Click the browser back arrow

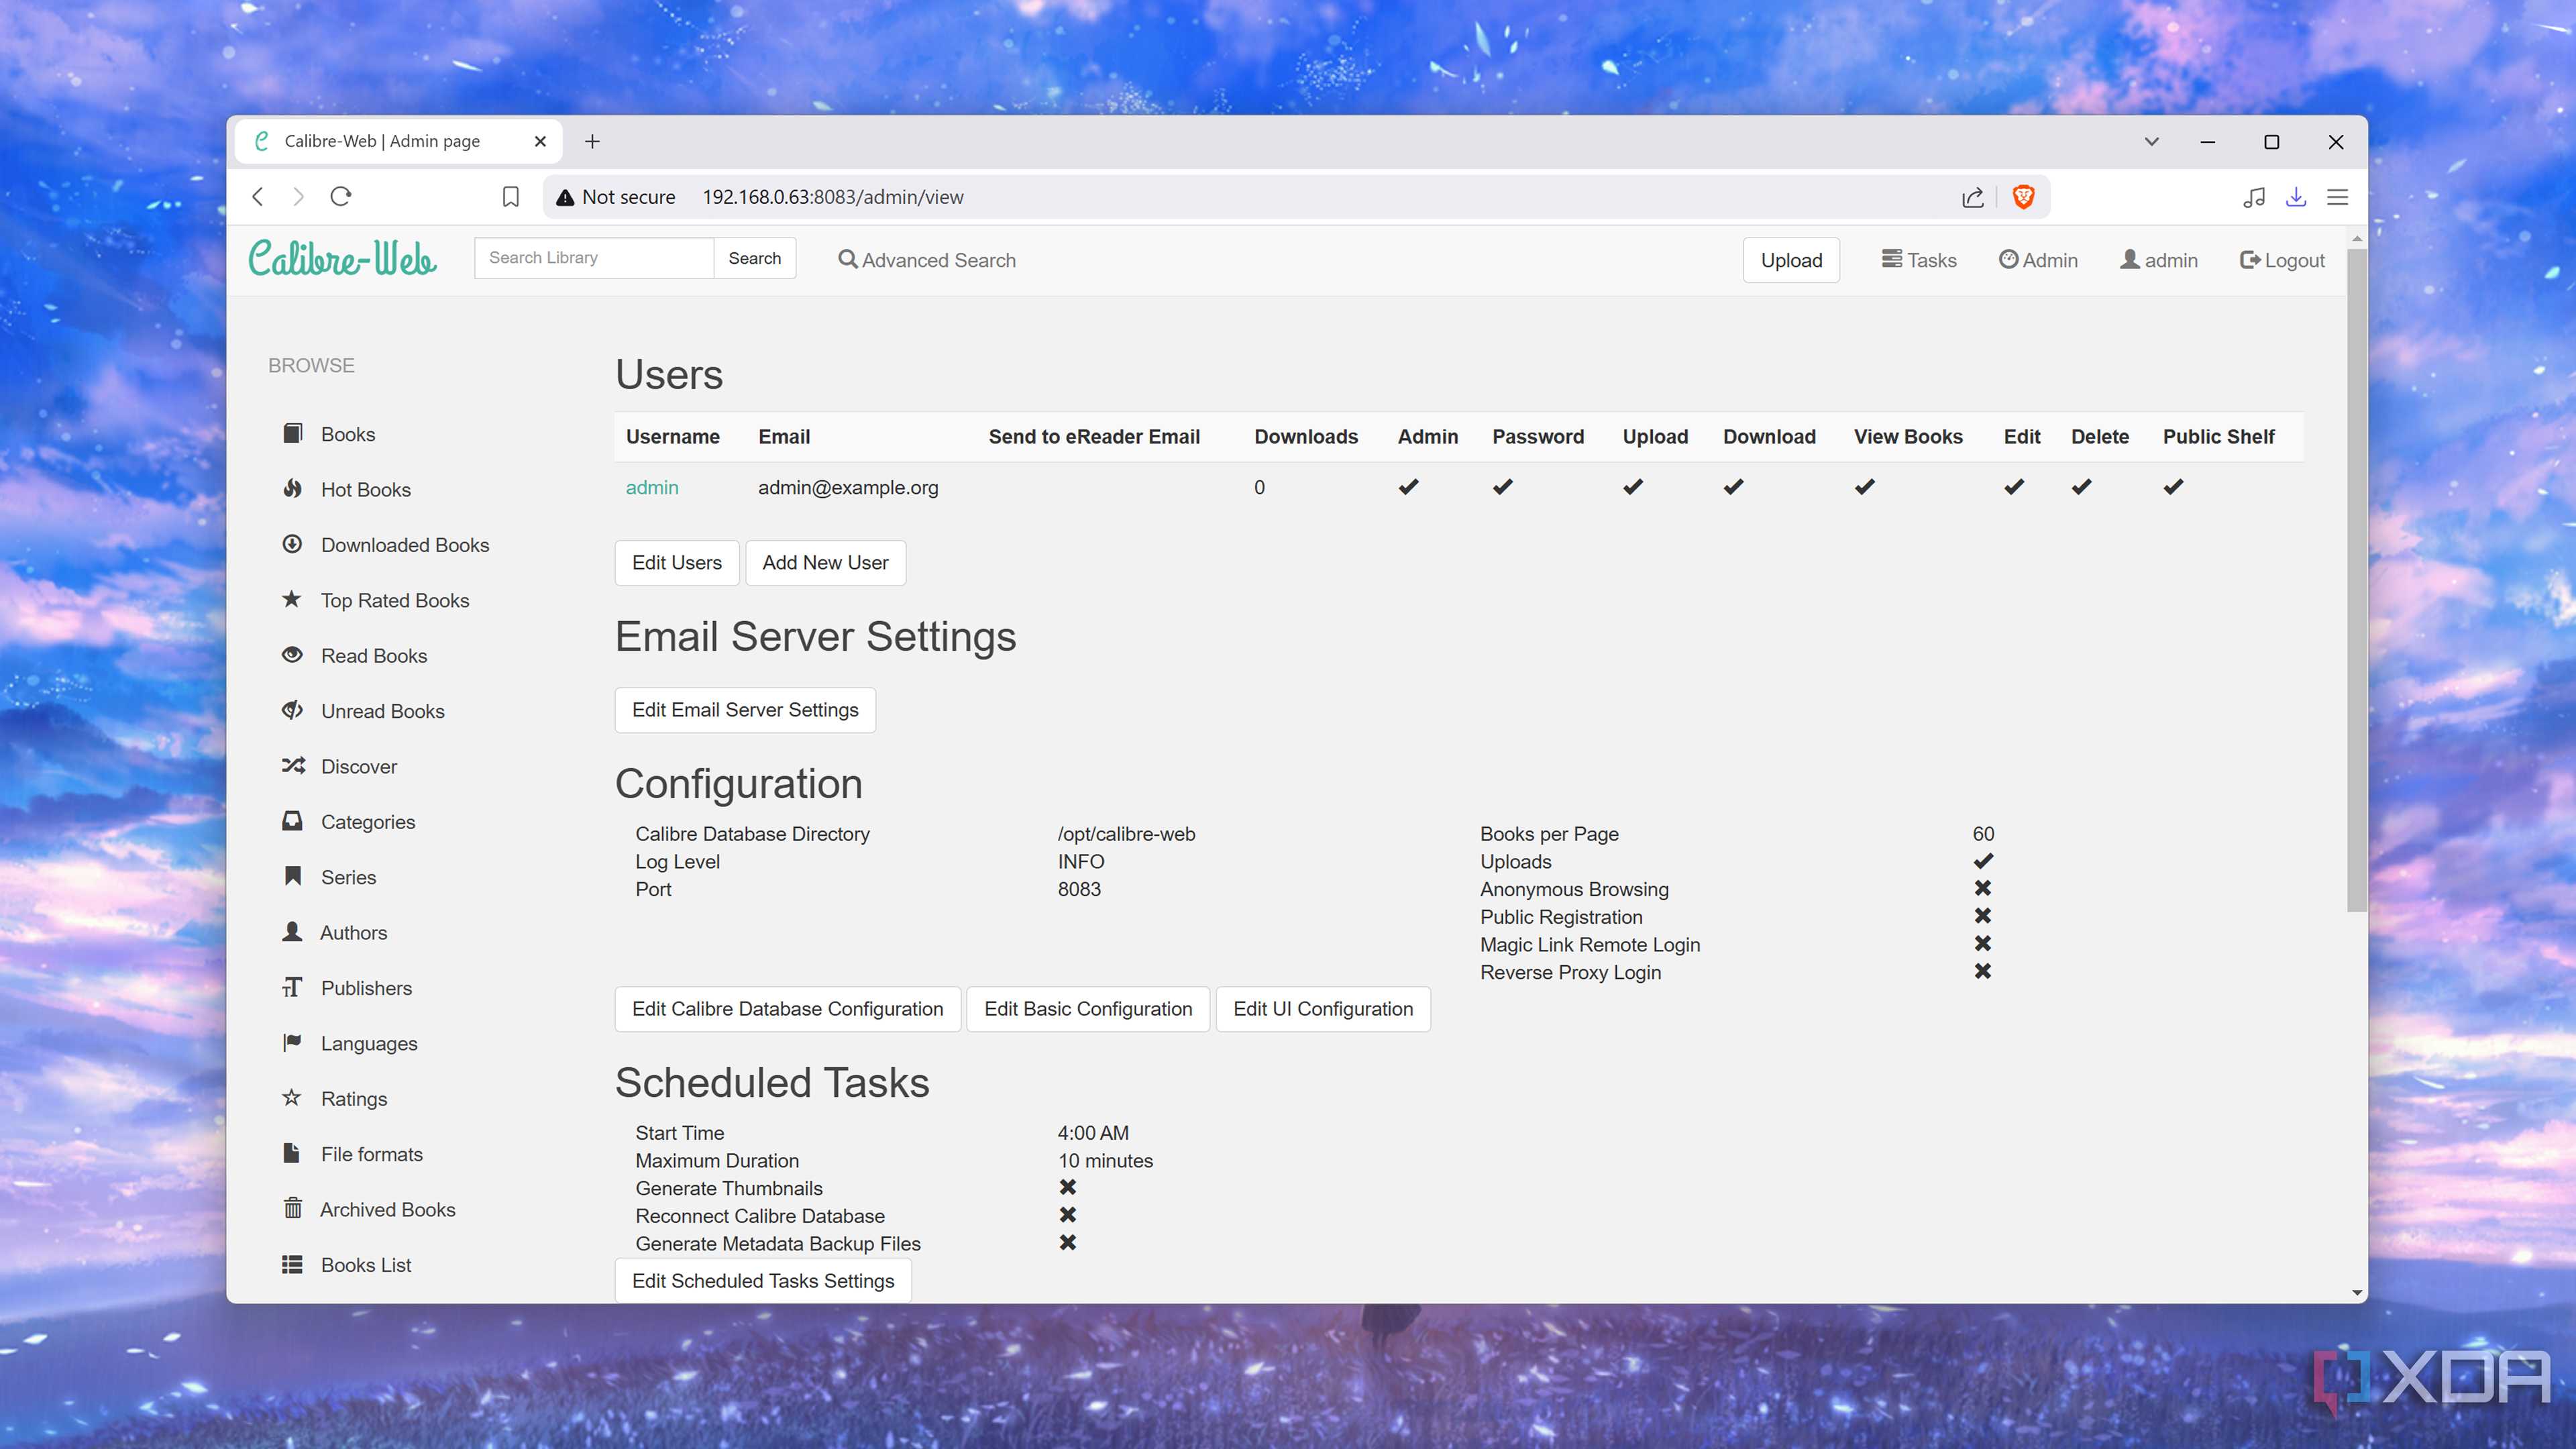pos(258,197)
